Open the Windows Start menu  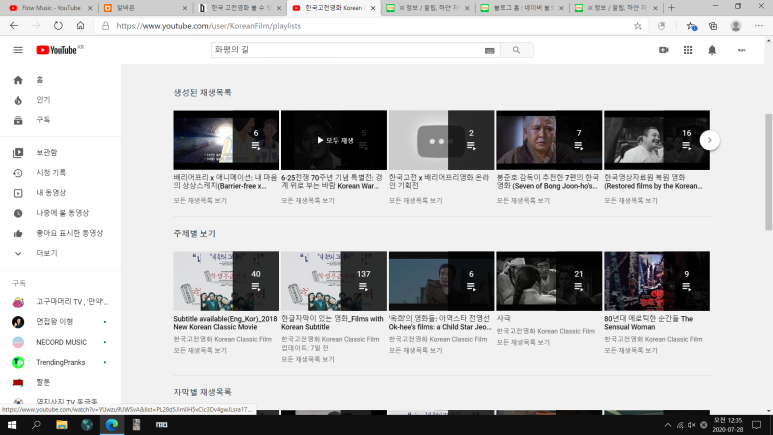tap(12, 425)
